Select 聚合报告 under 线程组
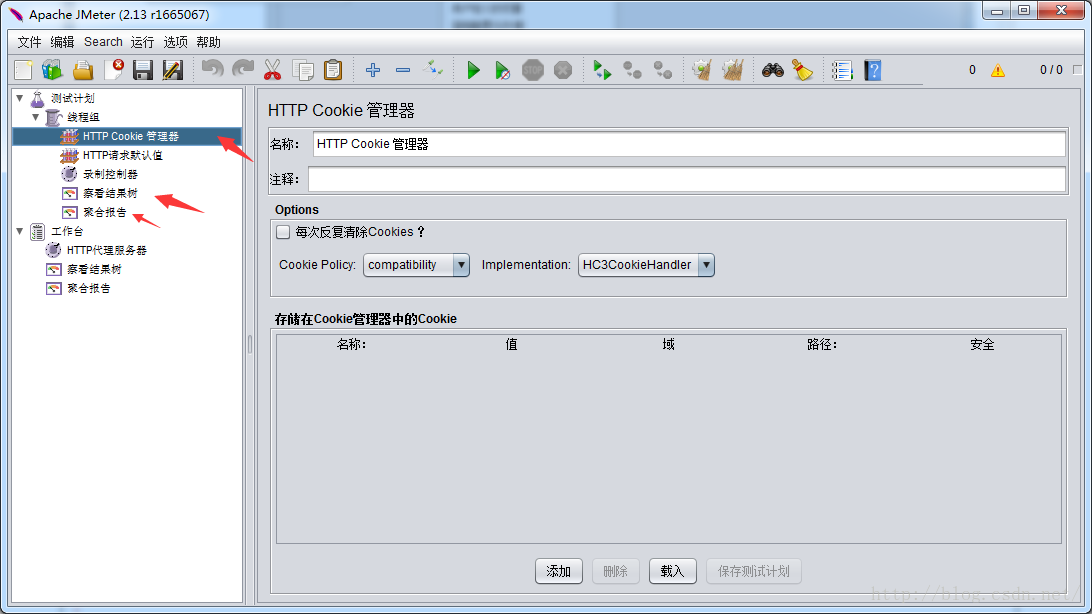 pyautogui.click(x=104, y=212)
